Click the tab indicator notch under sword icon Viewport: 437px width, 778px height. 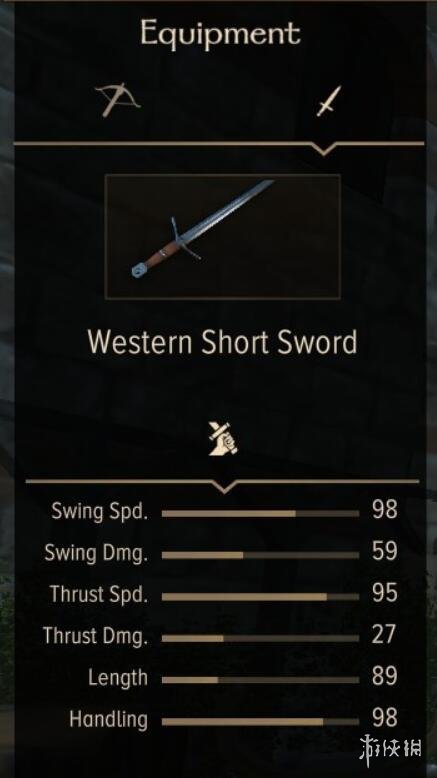coord(324,148)
